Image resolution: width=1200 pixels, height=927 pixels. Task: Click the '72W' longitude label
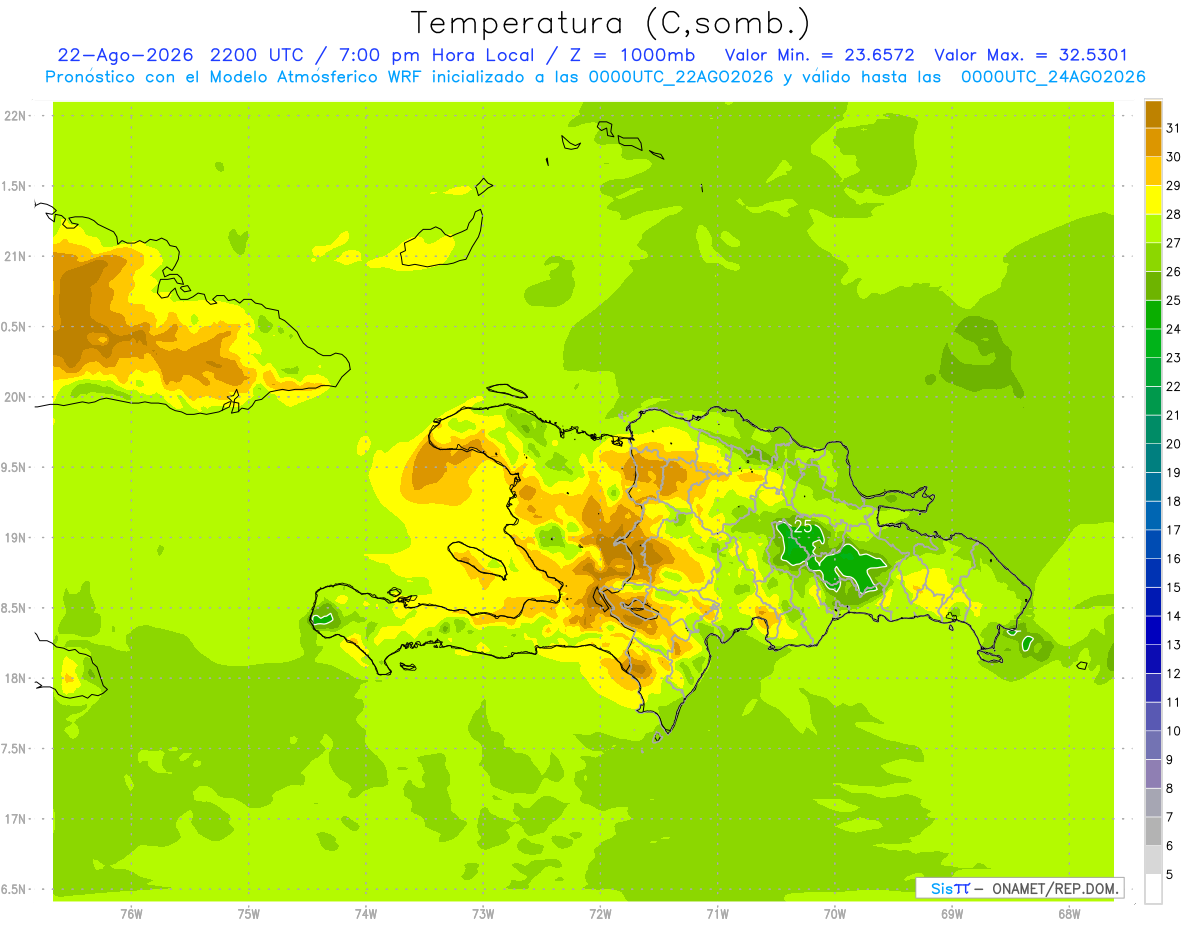point(600,913)
